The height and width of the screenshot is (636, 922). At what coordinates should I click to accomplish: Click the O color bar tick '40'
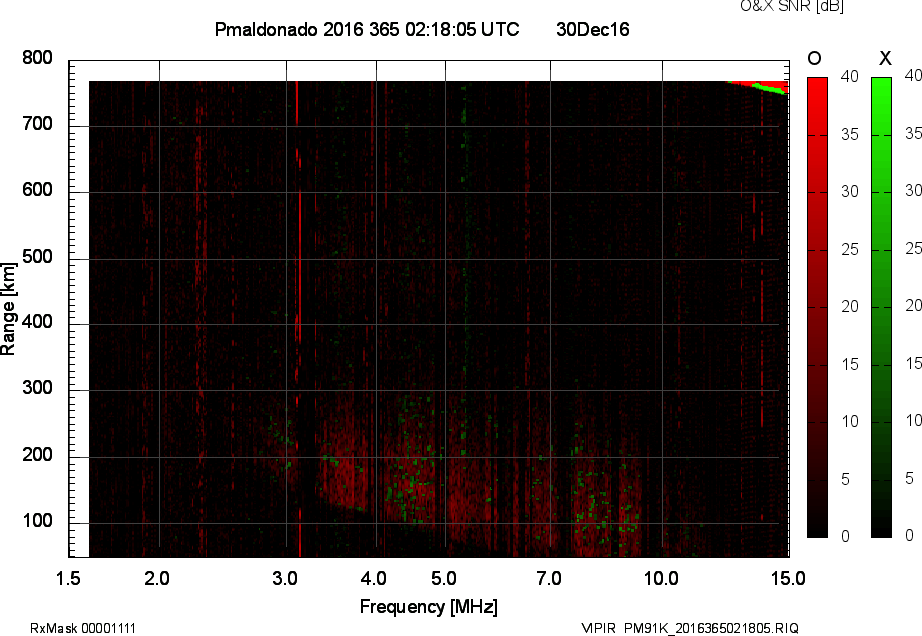[850, 76]
